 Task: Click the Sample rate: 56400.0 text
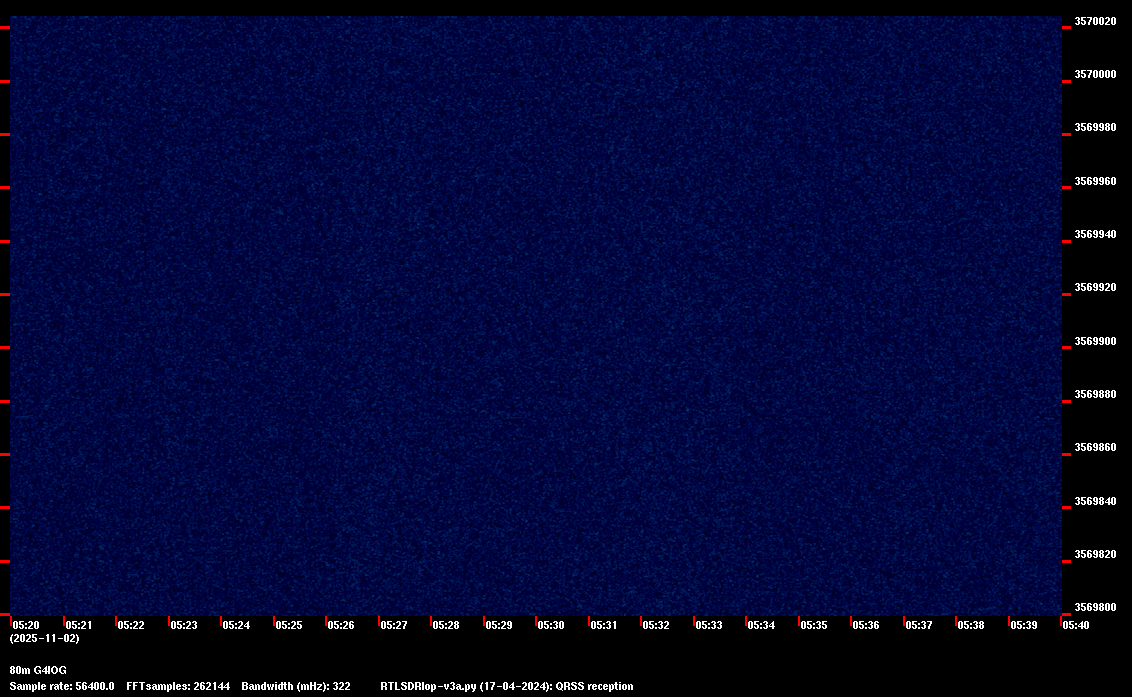pos(62,686)
